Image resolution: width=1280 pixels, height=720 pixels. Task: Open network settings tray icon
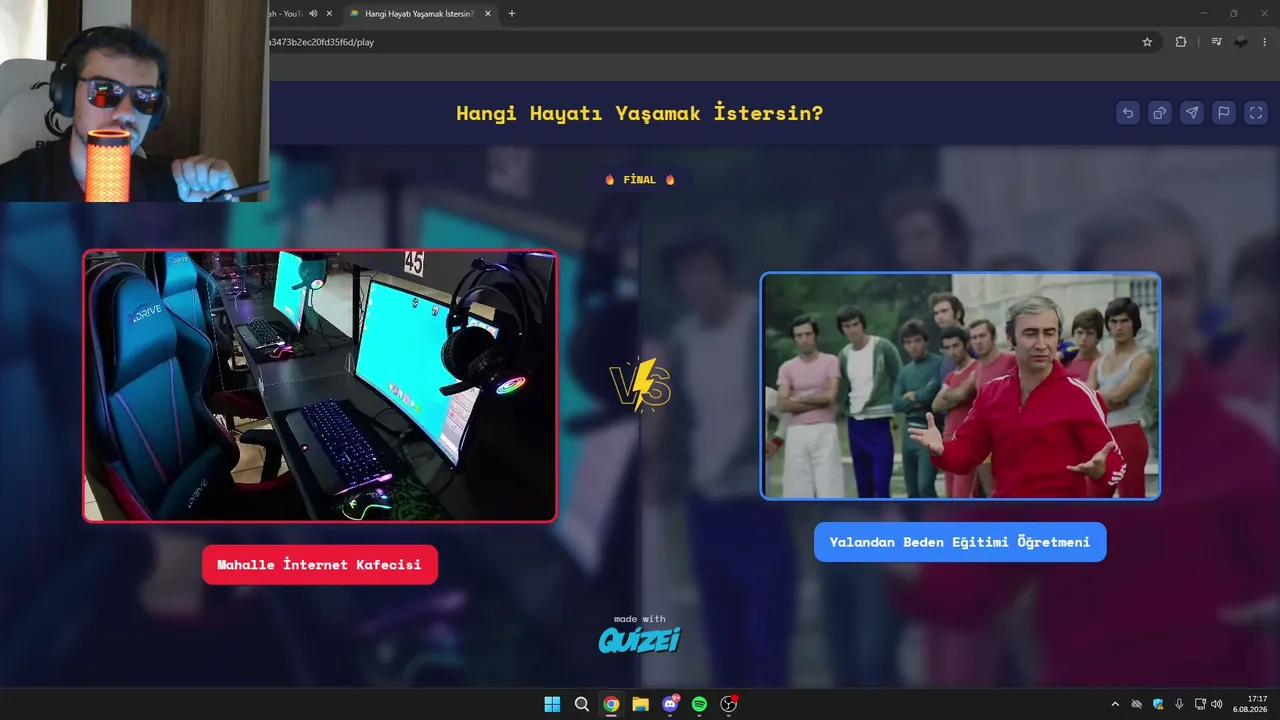1200,704
